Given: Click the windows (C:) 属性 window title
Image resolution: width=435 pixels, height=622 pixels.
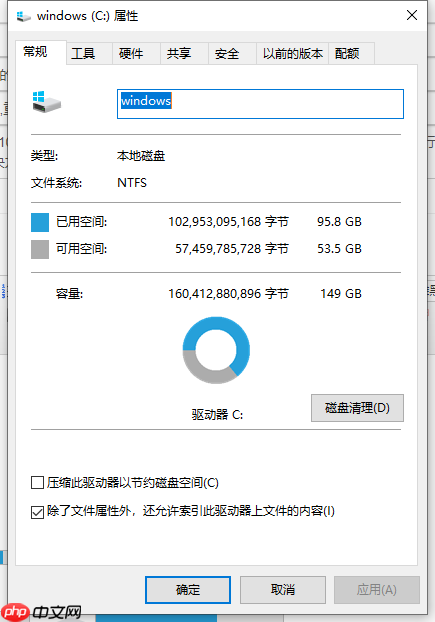Looking at the screenshot, I should (88, 16).
